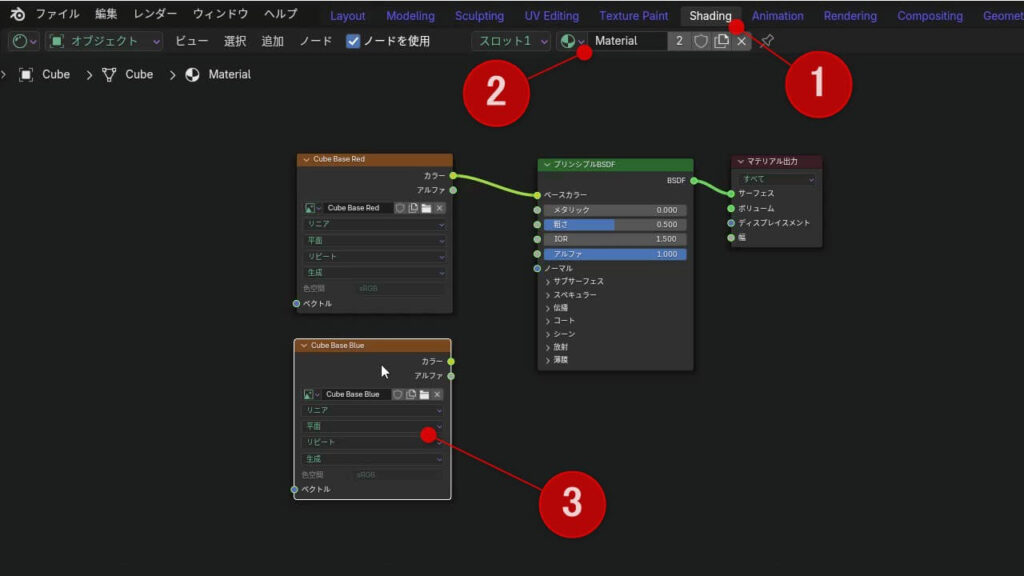Viewport: 1024px width, 576px height.
Task: Unlink image with X in Cube Base Blue
Action: pyautogui.click(x=437, y=394)
